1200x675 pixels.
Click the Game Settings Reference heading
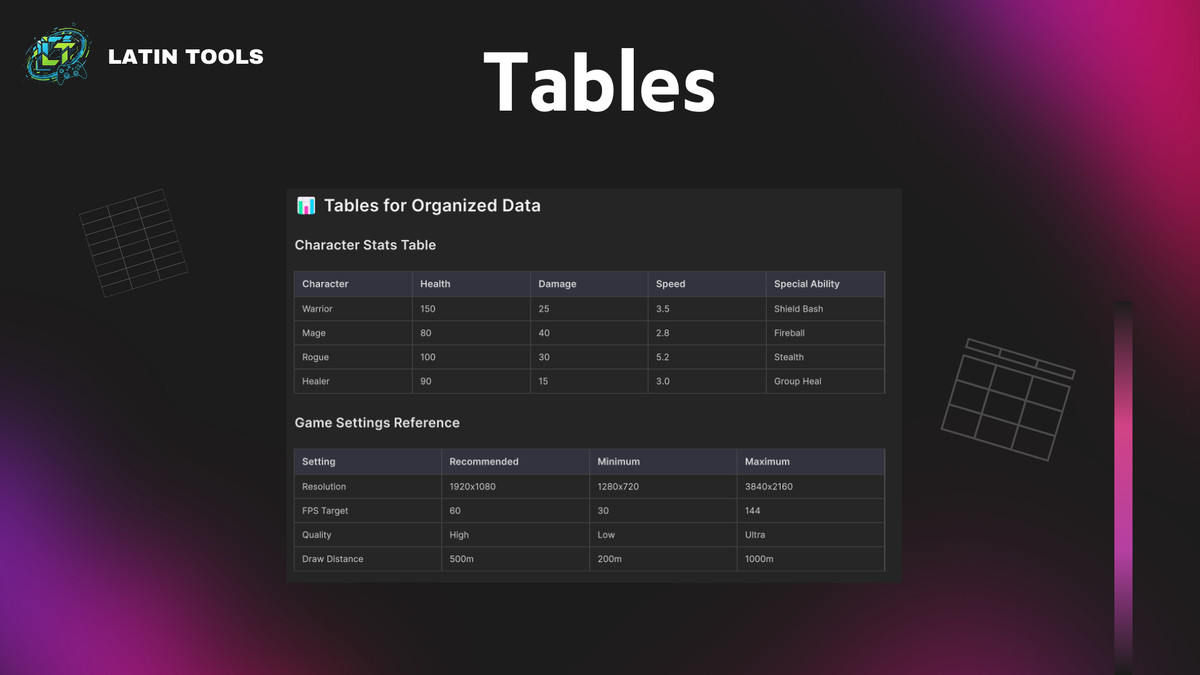click(377, 423)
